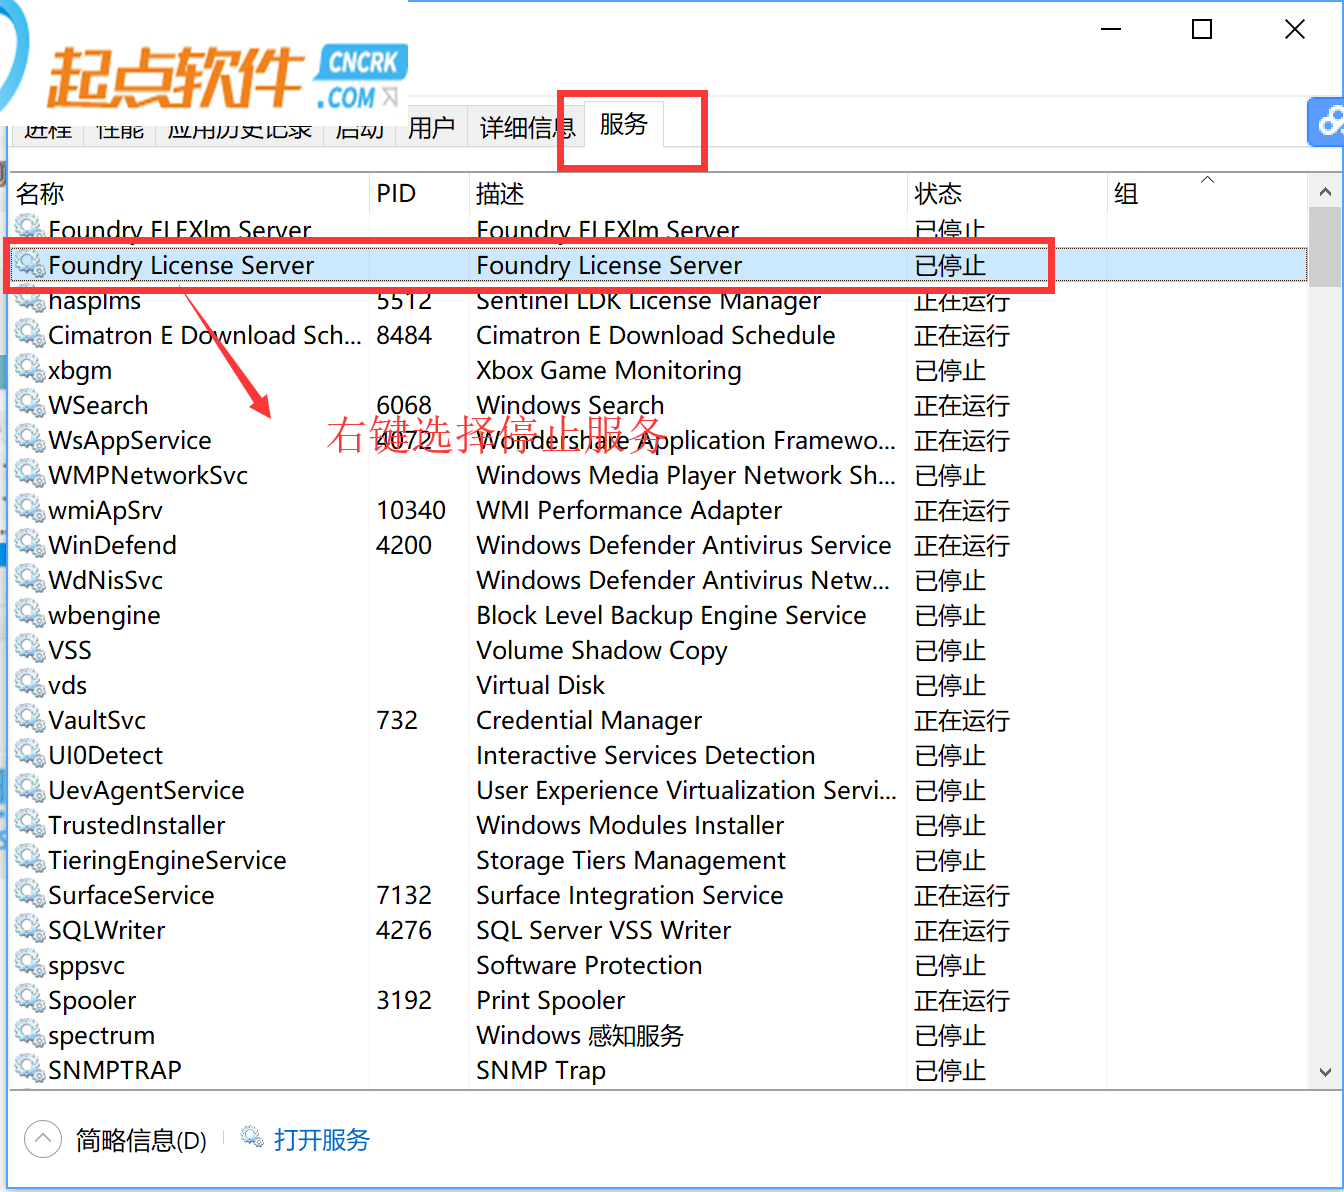Click the TieringEngineService gear icon

click(x=29, y=859)
